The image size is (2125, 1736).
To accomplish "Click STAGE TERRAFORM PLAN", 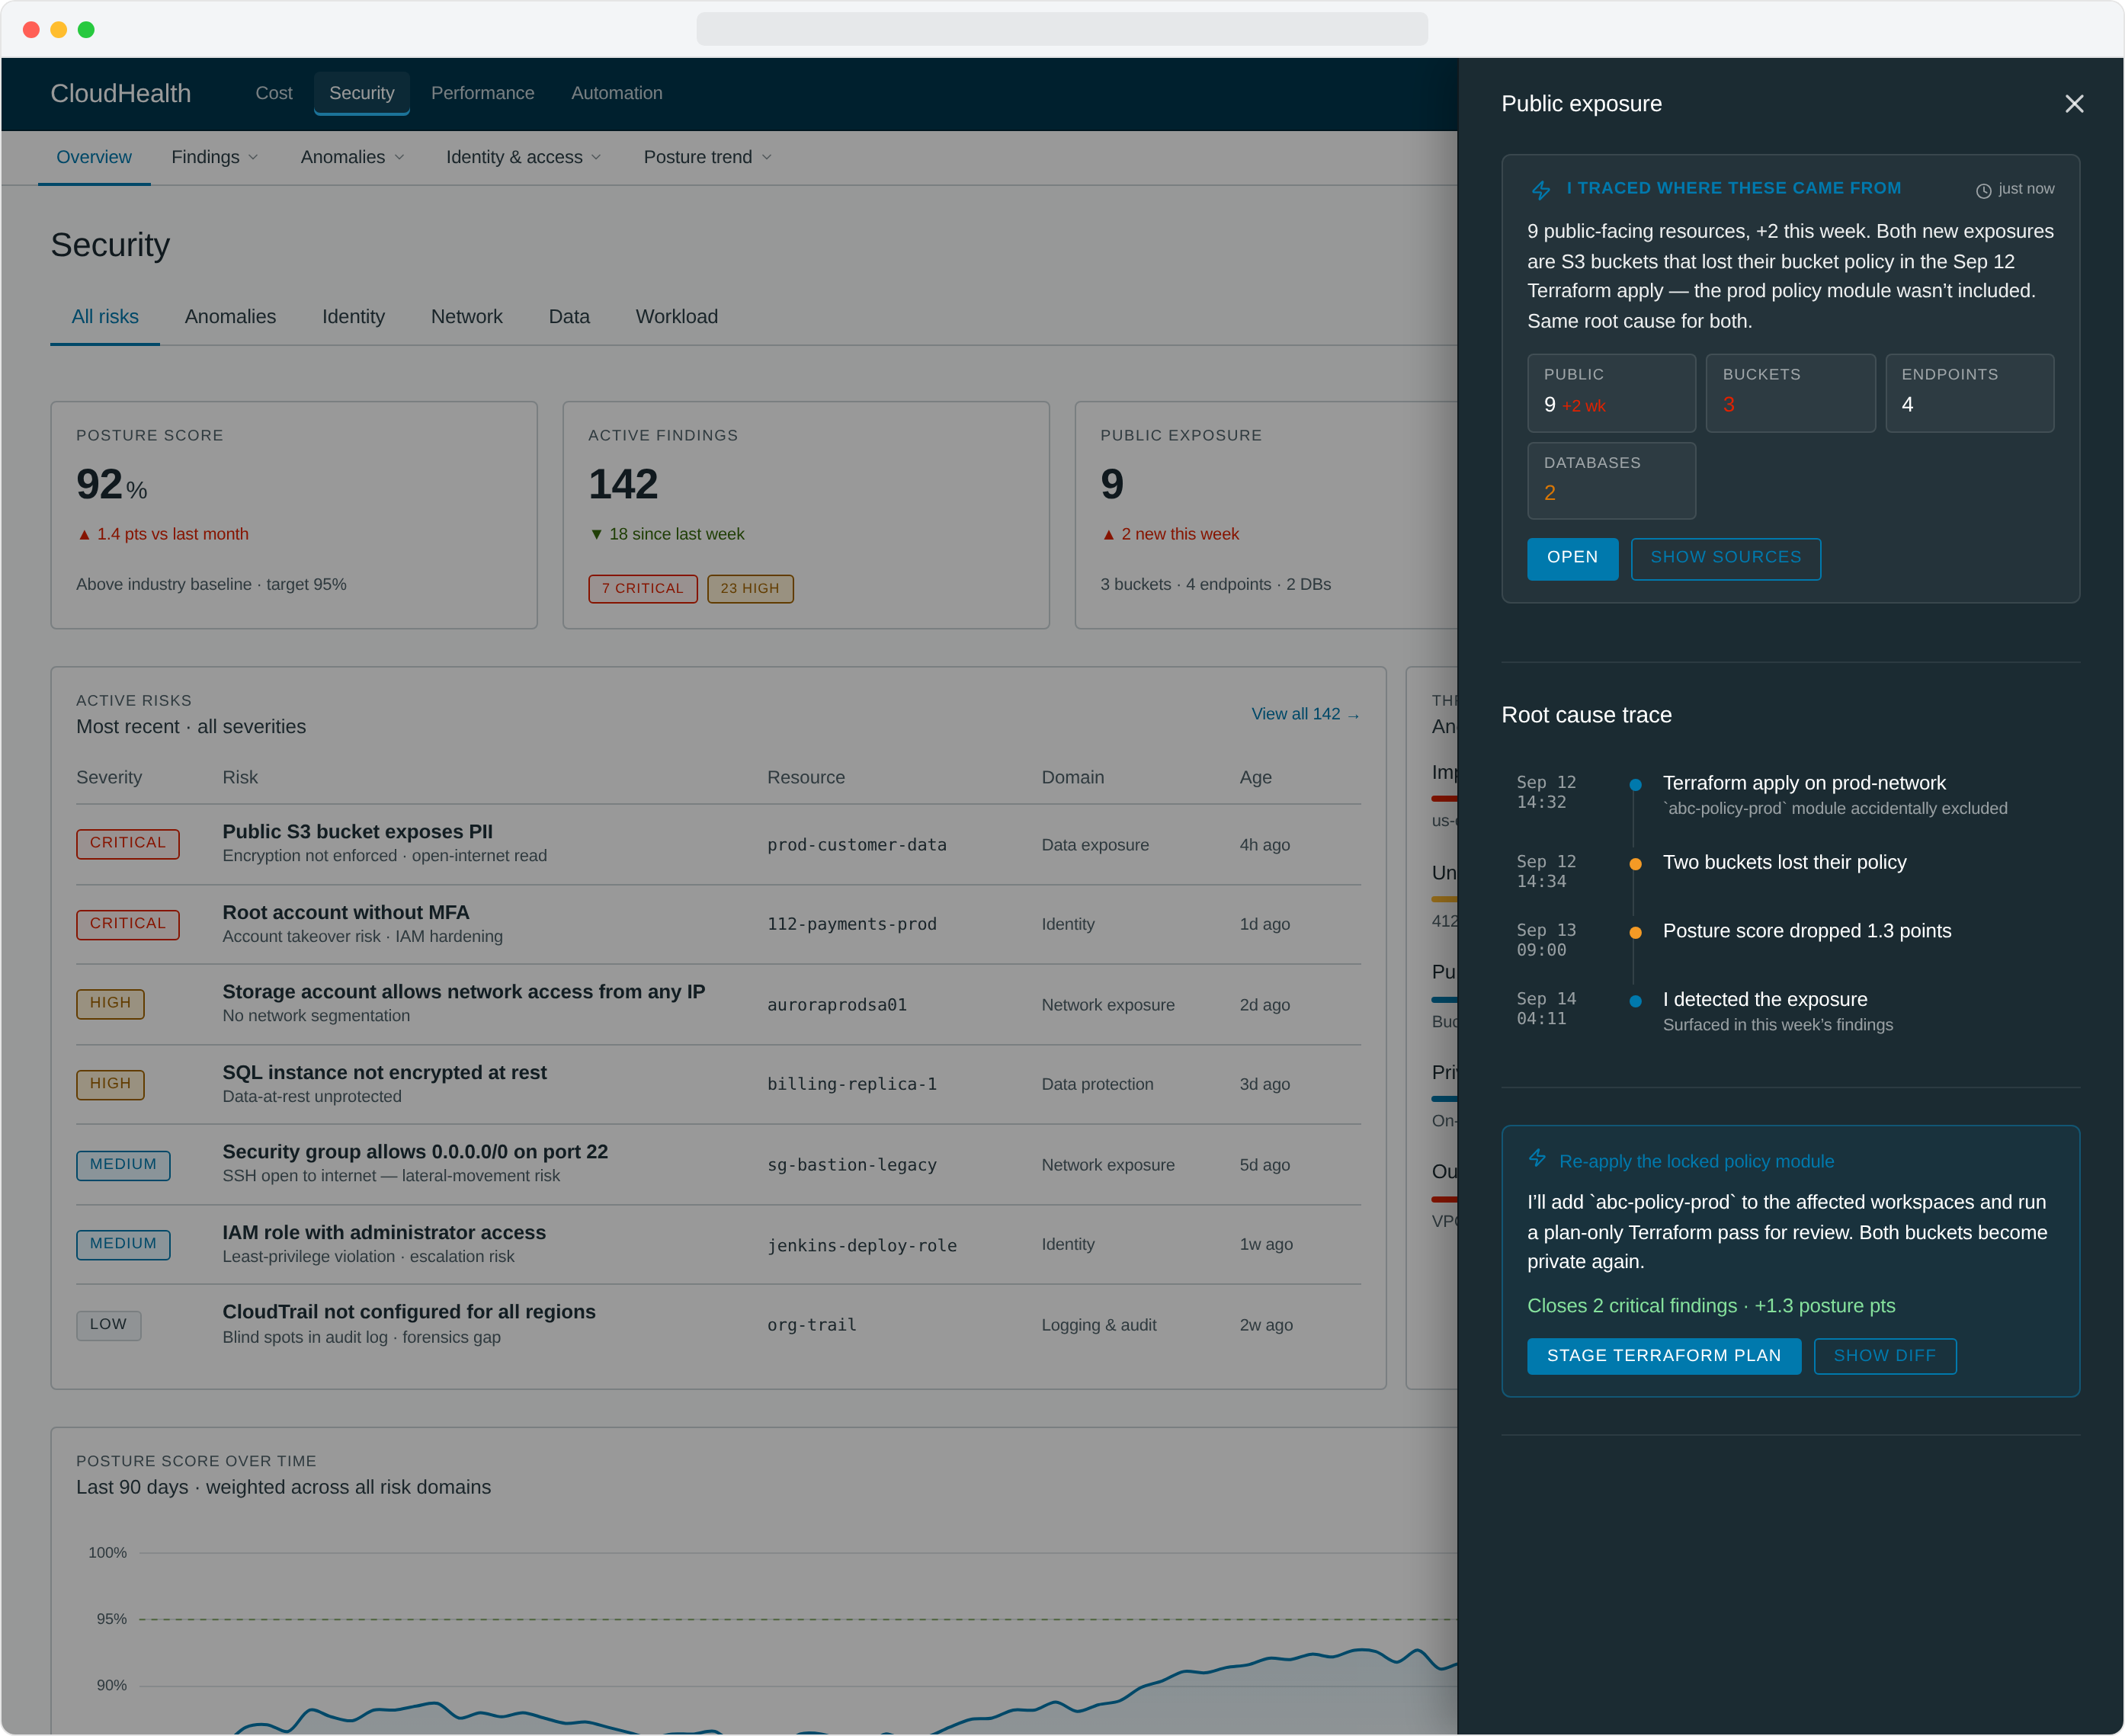I will coord(1663,1355).
